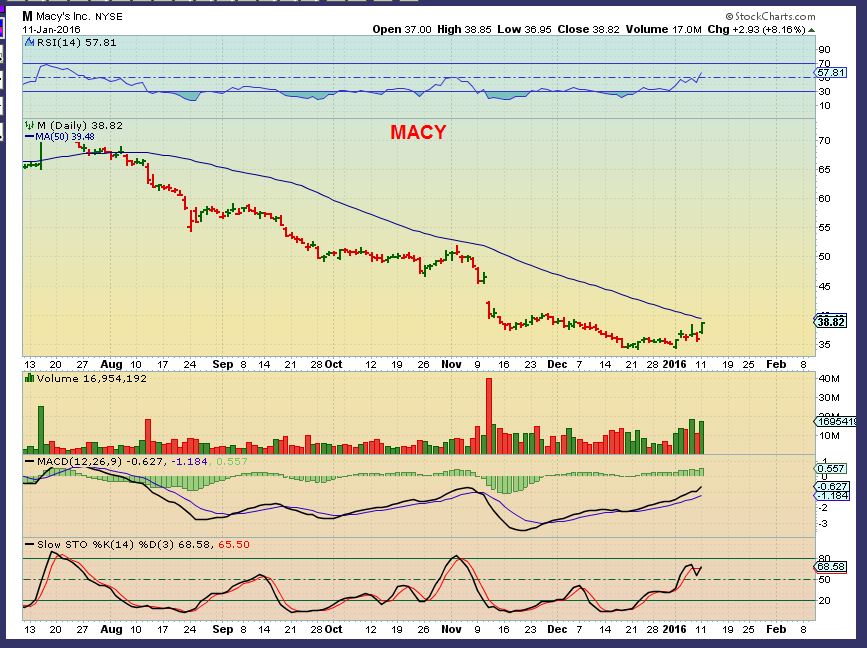867x648 pixels.
Task: Click the small icon before RSI(14) label
Action: [x=29, y=43]
